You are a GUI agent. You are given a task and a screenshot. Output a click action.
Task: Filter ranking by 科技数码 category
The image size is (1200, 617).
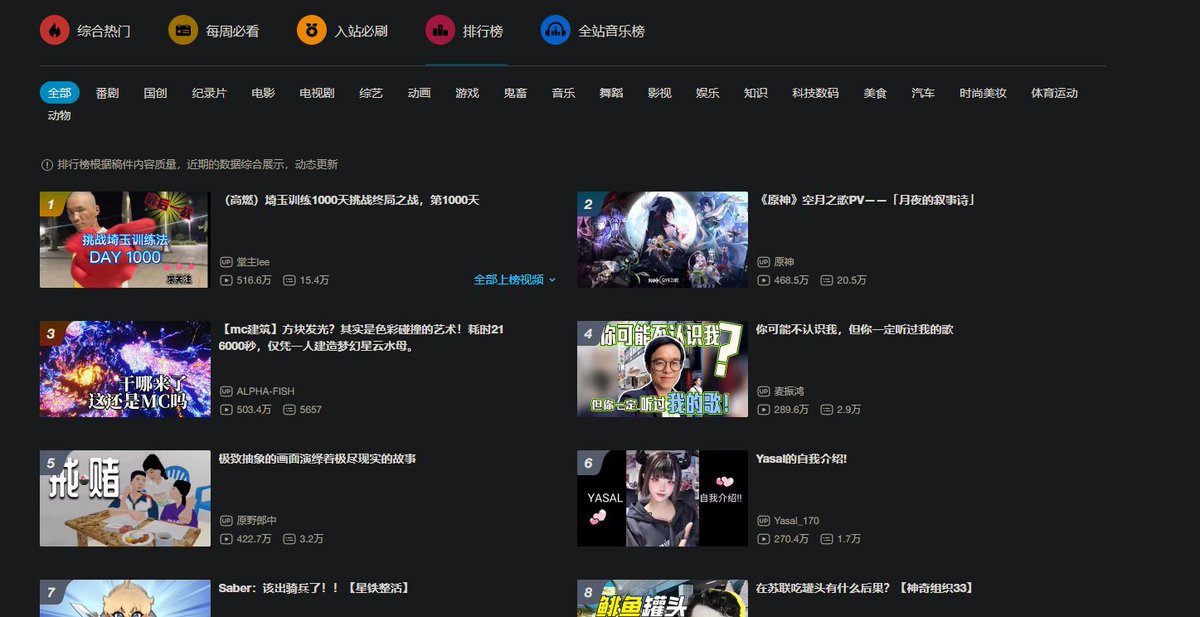coord(815,93)
